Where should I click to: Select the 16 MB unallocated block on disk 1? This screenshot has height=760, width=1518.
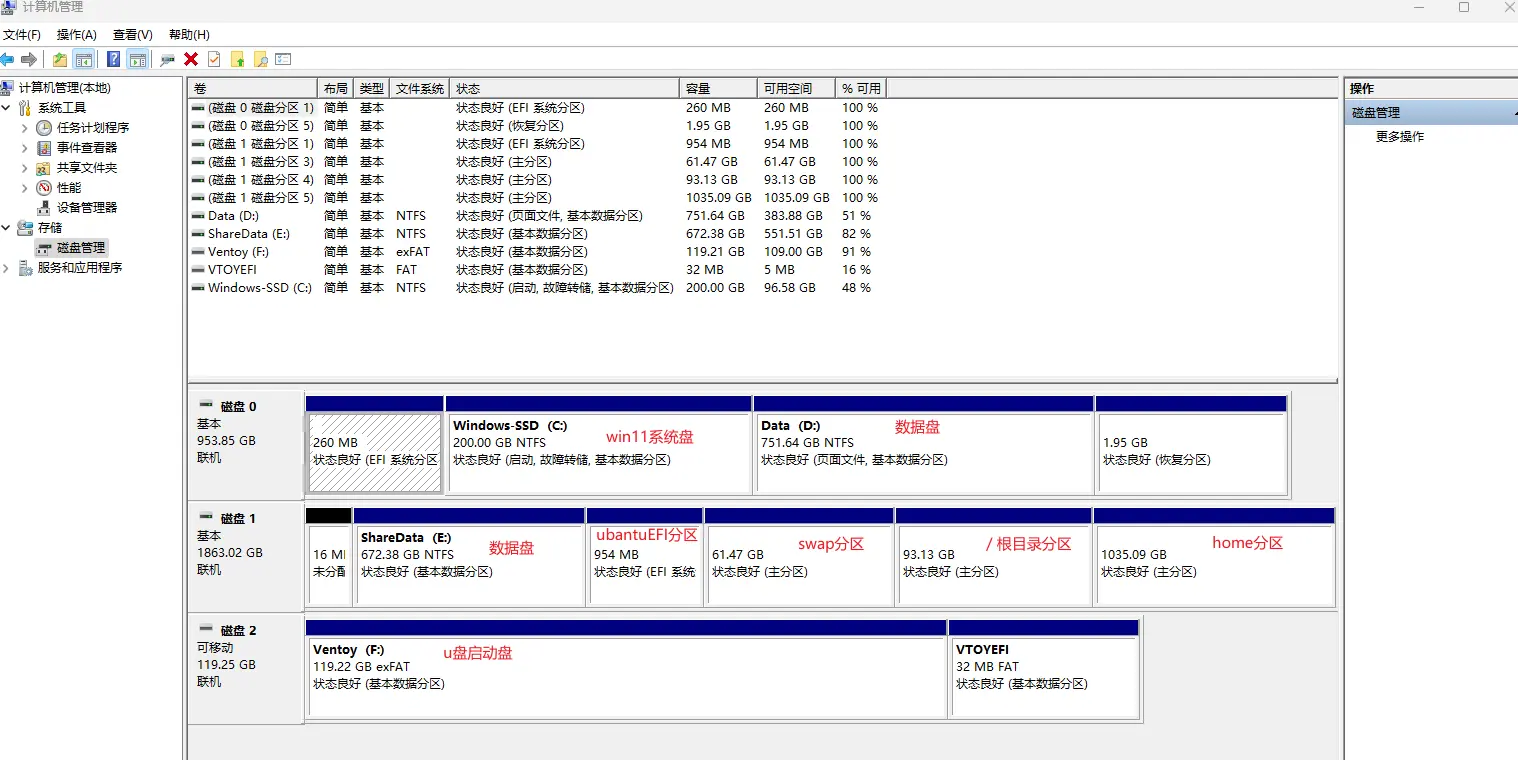click(329, 556)
